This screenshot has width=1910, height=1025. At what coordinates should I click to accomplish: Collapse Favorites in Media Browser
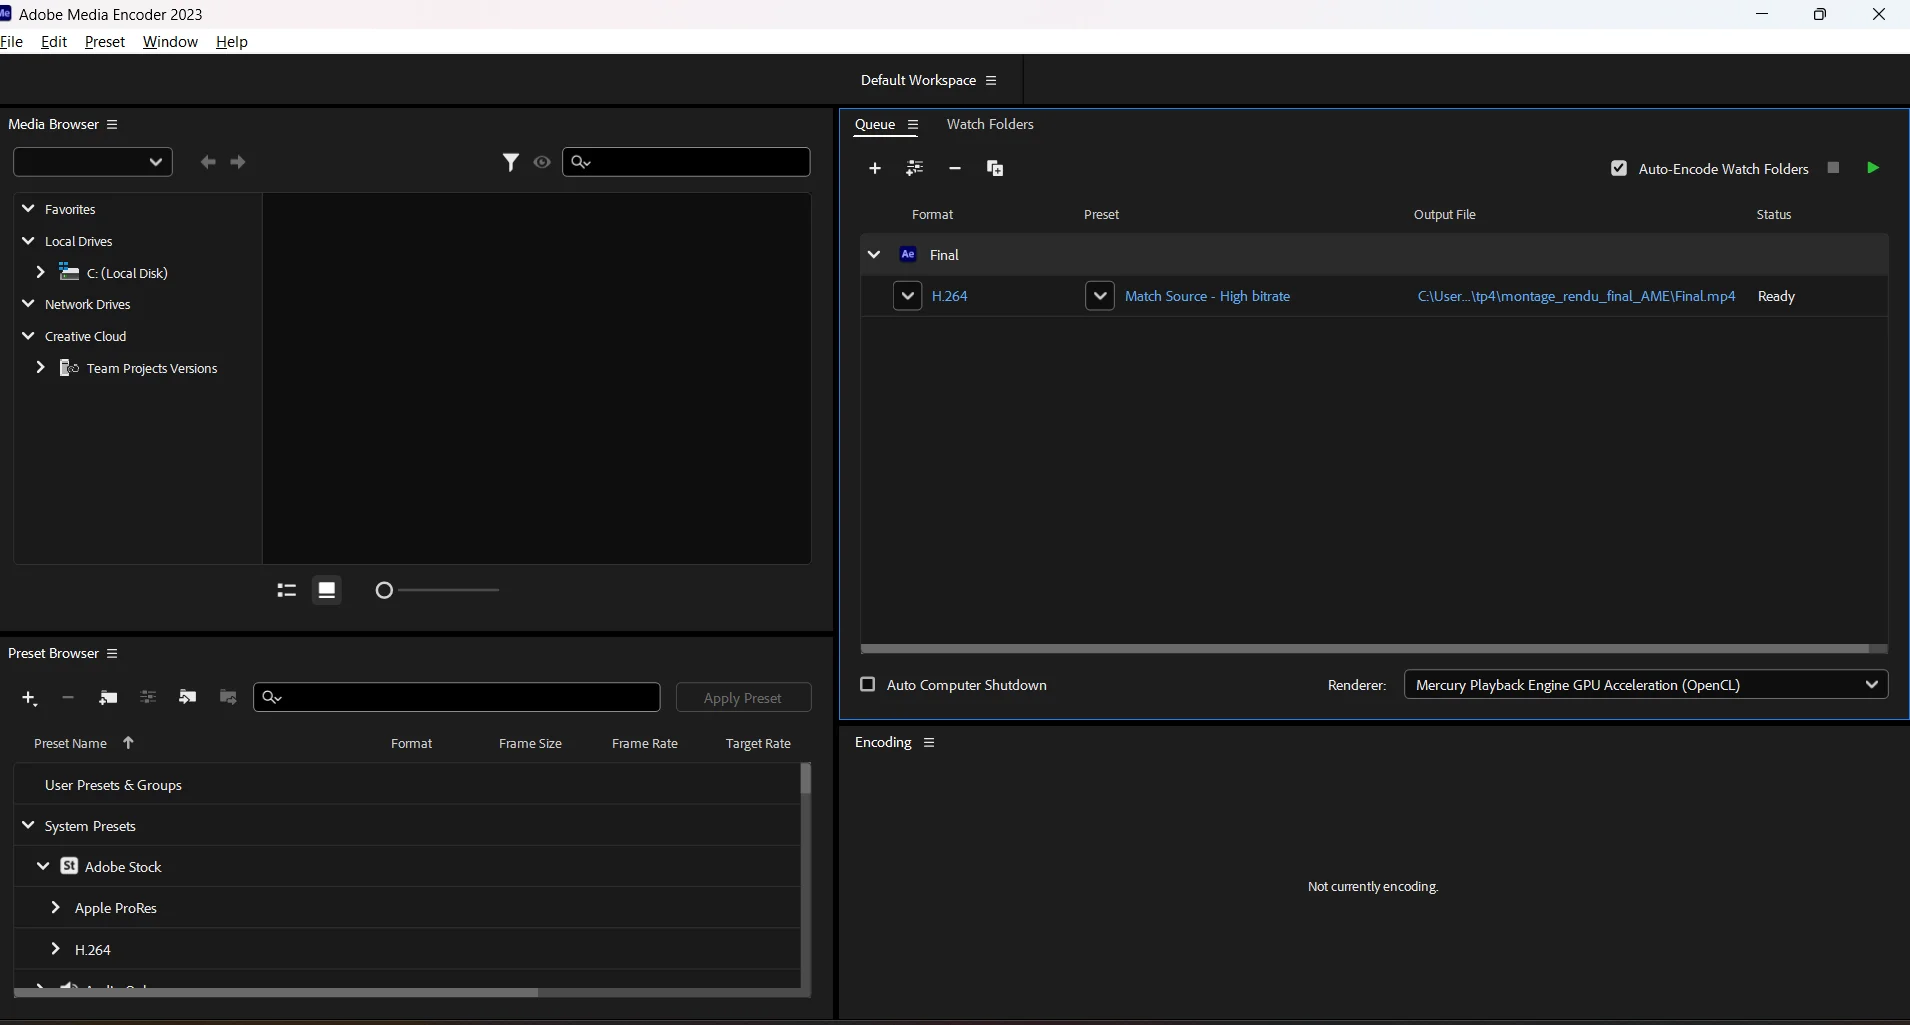28,208
